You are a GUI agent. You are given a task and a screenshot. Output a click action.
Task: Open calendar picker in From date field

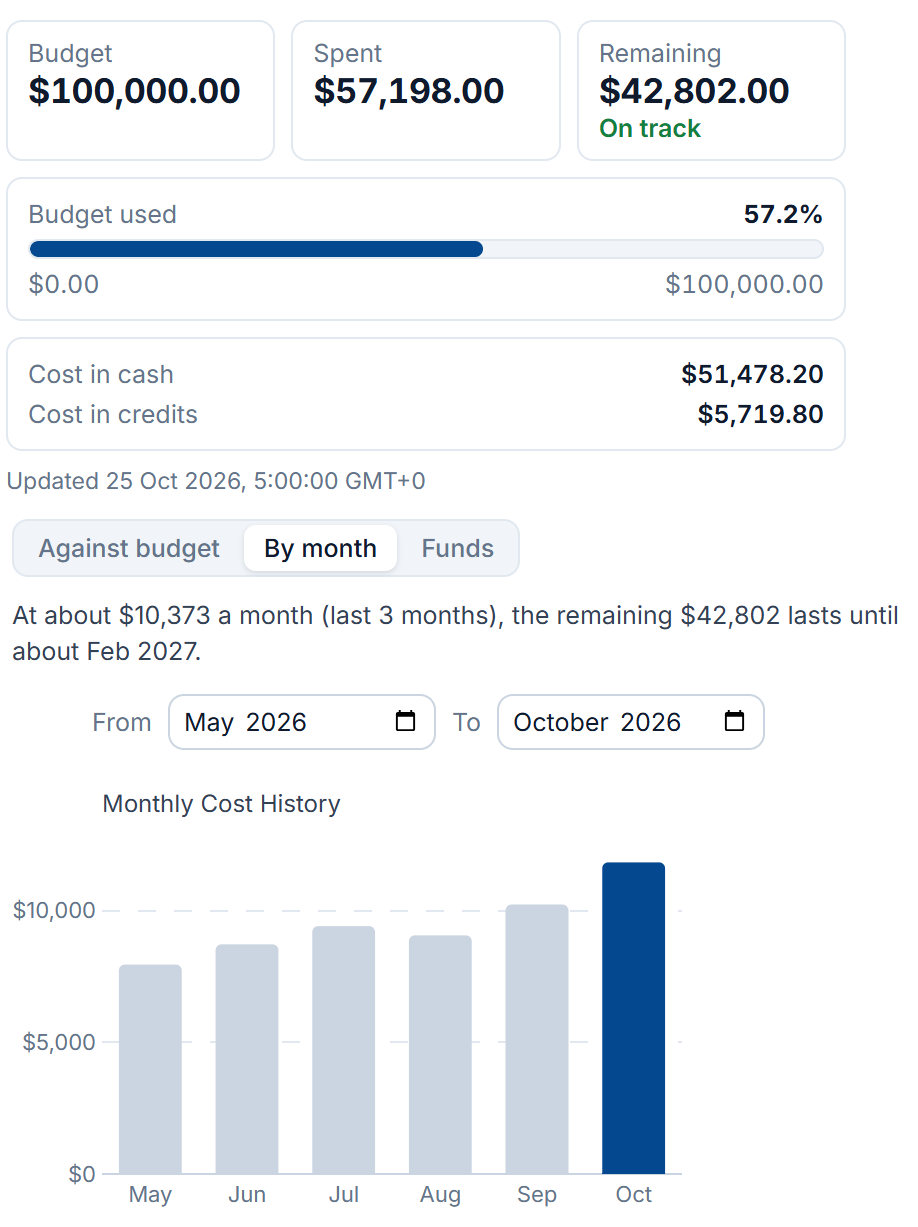(x=405, y=721)
